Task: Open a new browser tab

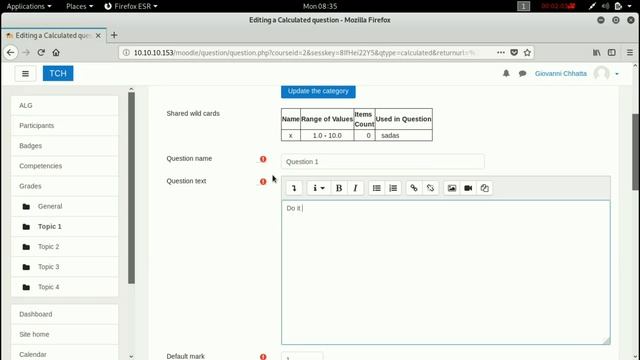Action: (x=114, y=35)
